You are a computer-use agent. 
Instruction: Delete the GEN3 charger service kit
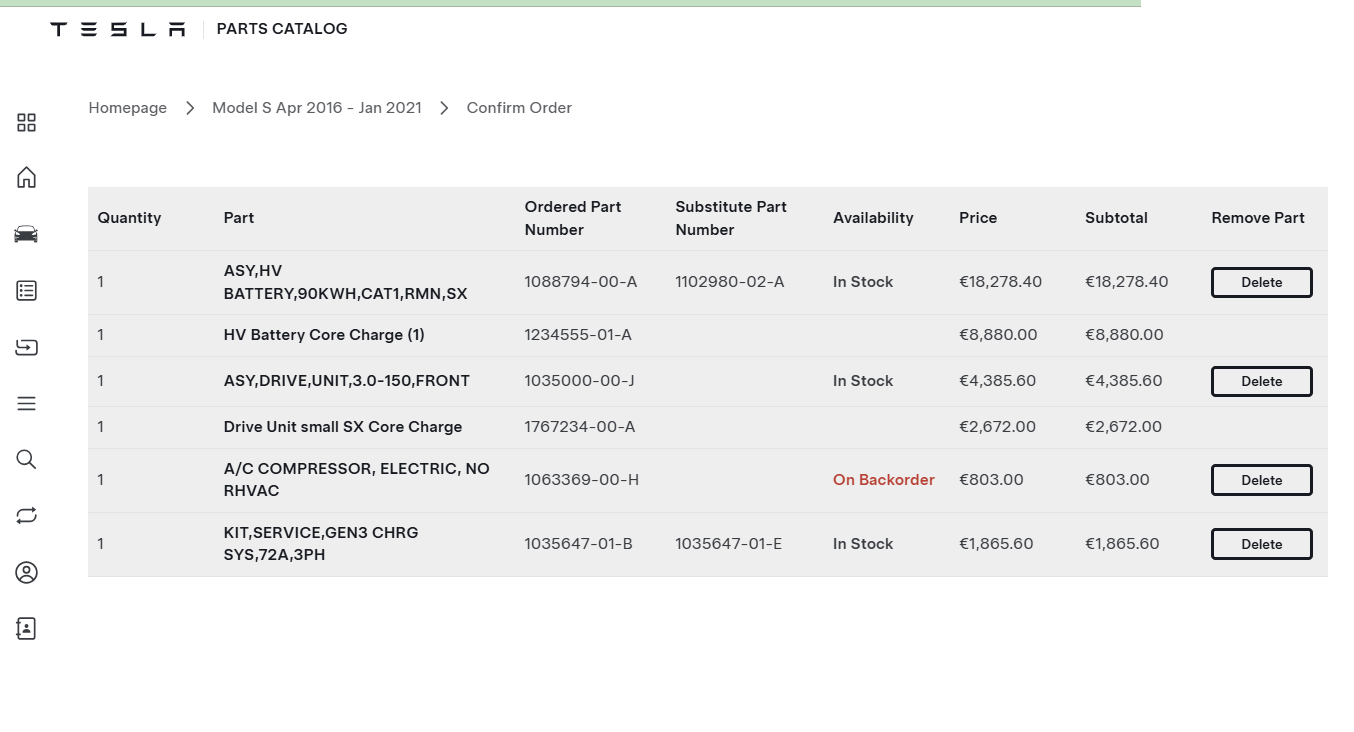click(x=1262, y=544)
